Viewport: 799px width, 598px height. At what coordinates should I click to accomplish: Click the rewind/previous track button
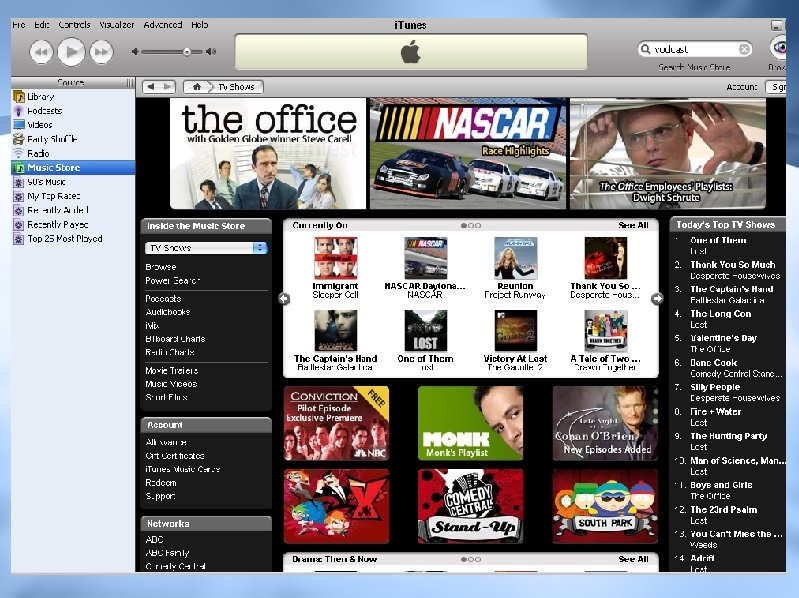pos(41,52)
